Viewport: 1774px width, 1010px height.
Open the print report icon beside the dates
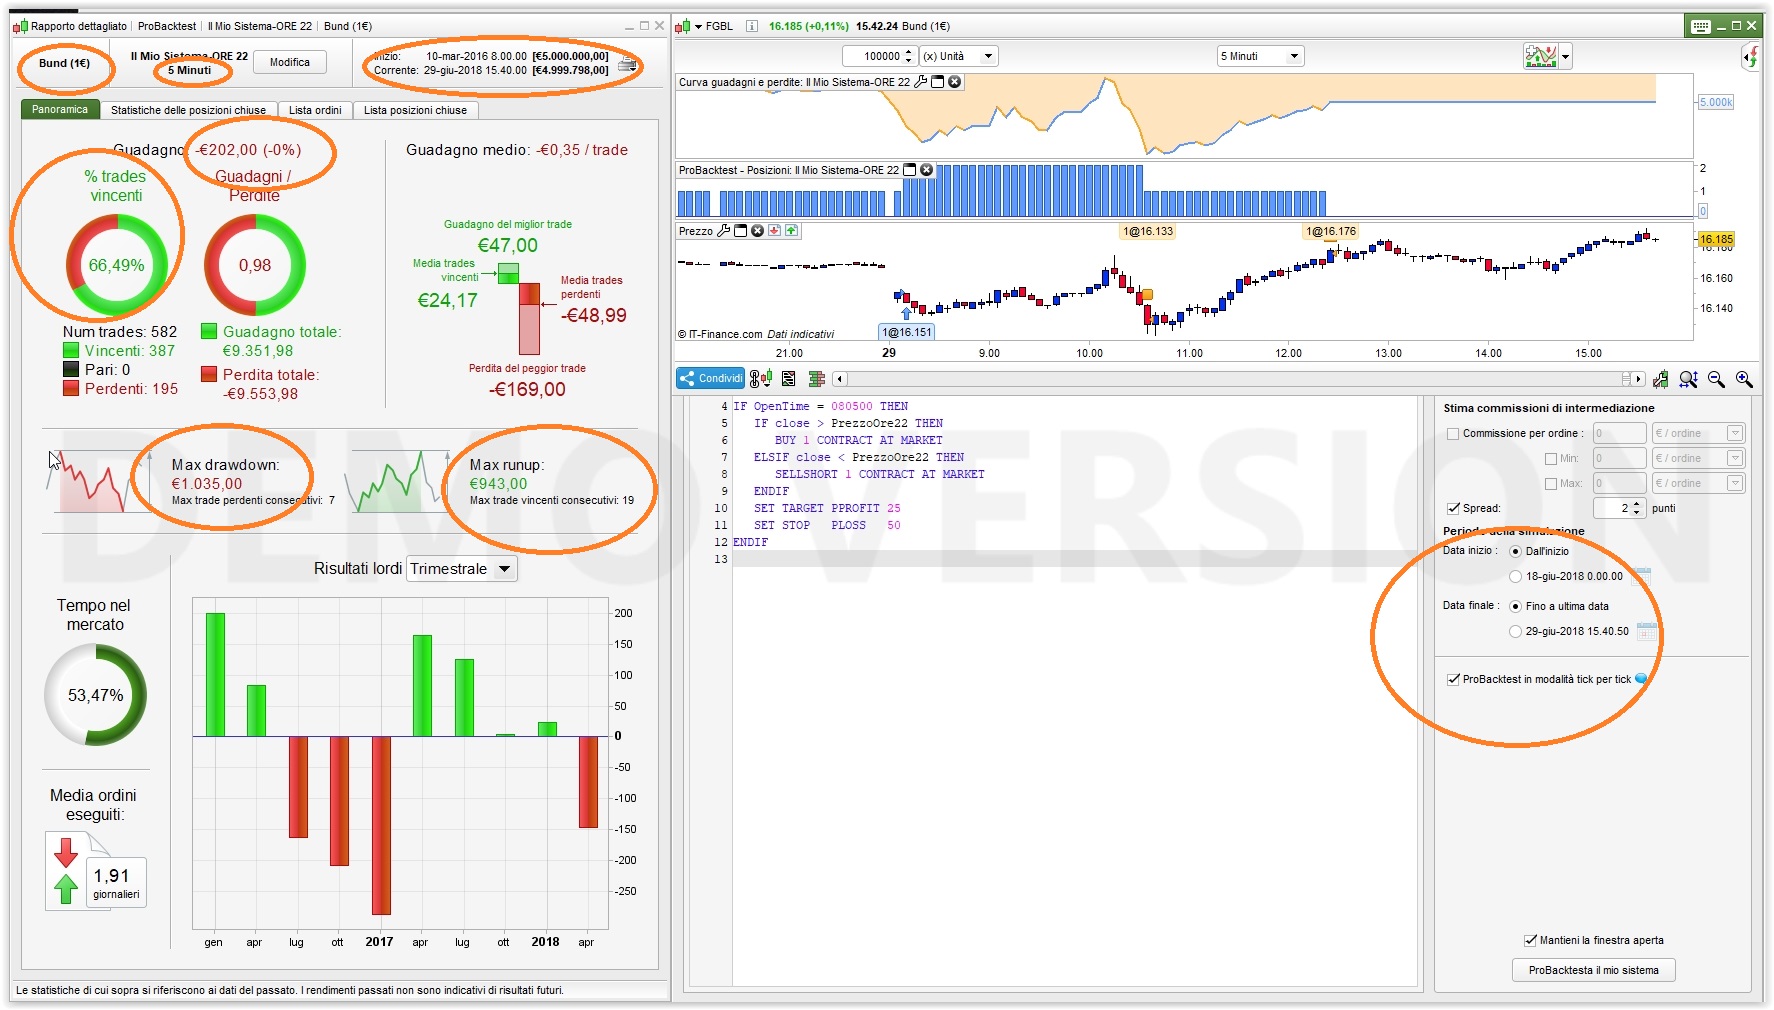628,65
